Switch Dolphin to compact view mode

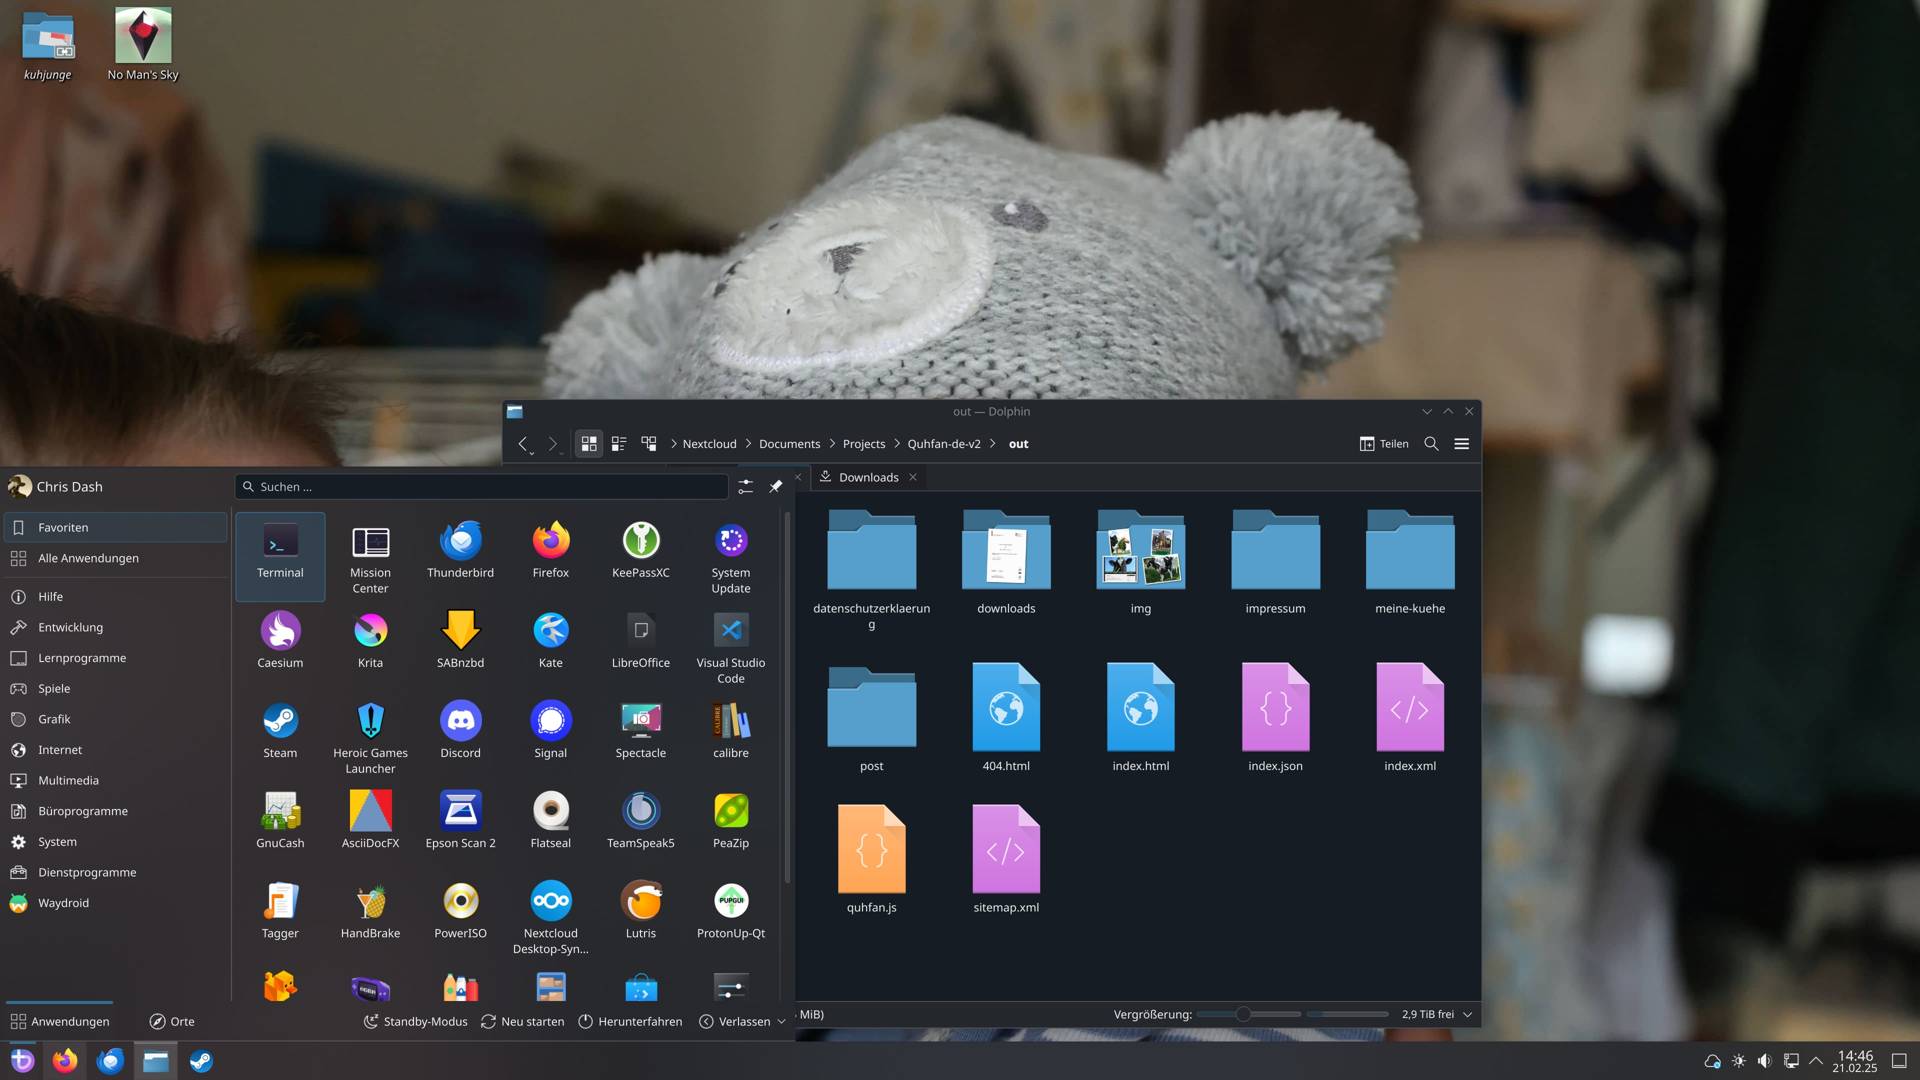coord(619,443)
